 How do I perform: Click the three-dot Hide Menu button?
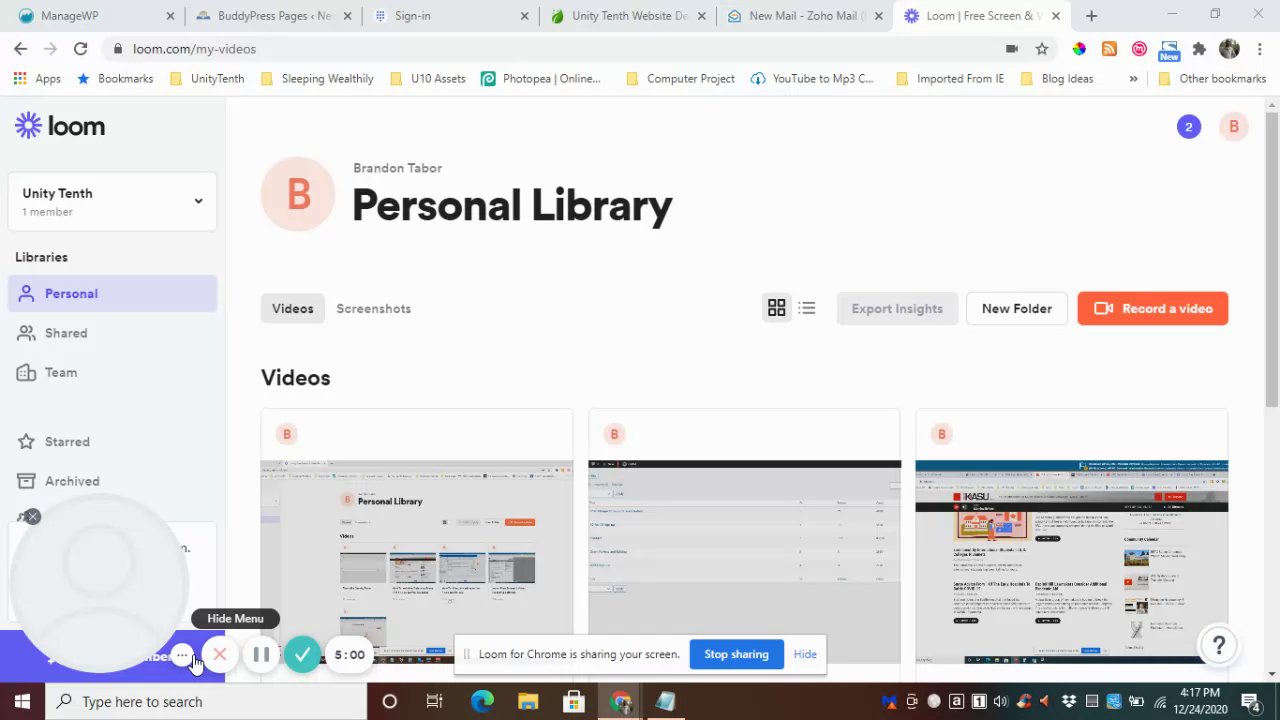(x=181, y=656)
